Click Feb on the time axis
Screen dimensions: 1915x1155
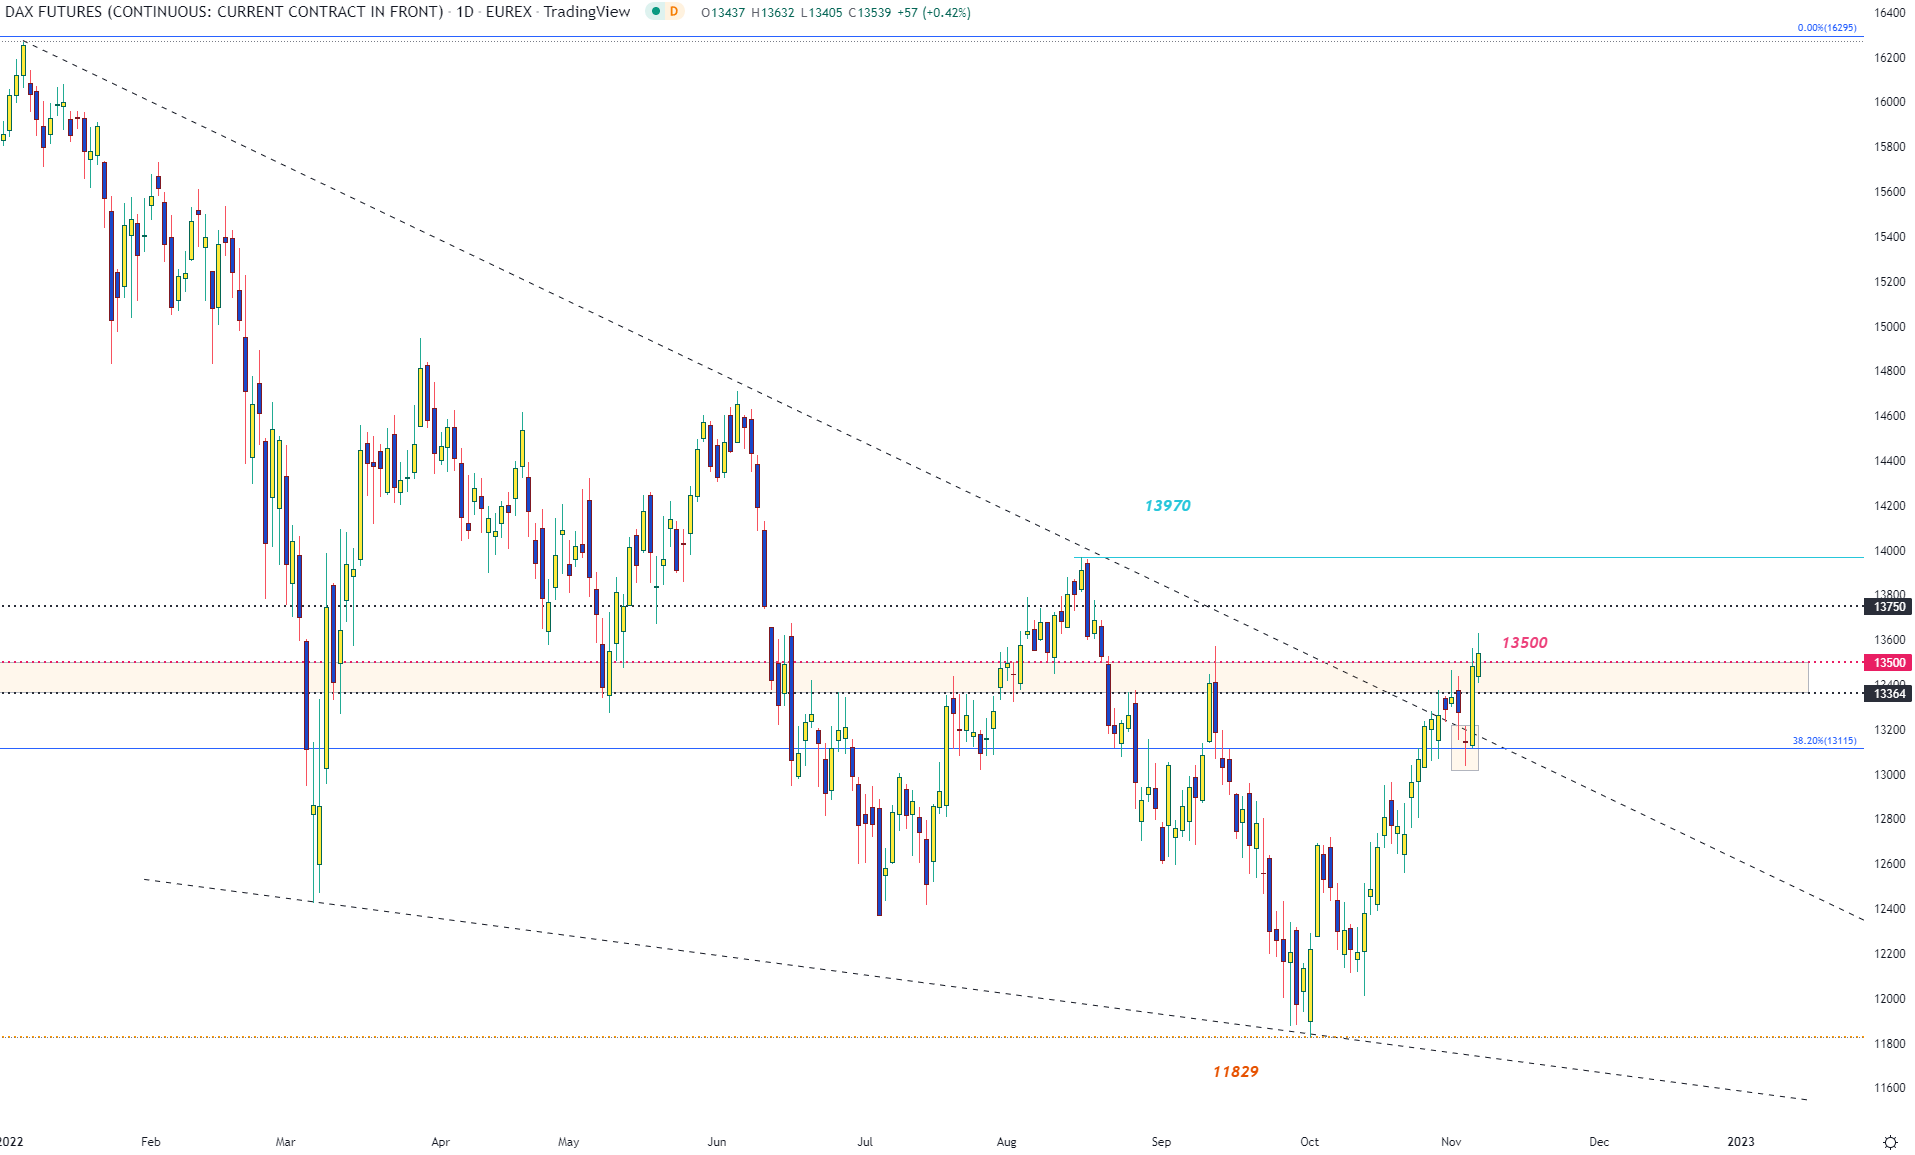pos(151,1142)
